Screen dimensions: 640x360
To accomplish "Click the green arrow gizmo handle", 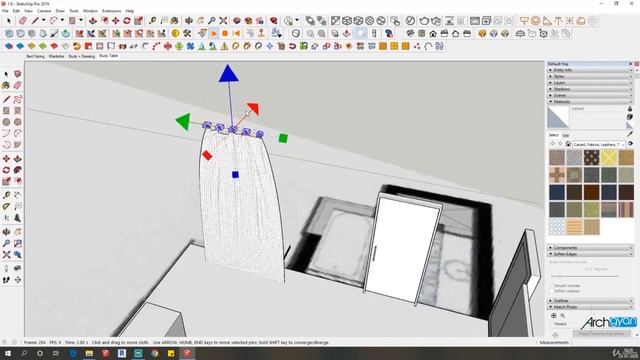I will [183, 122].
